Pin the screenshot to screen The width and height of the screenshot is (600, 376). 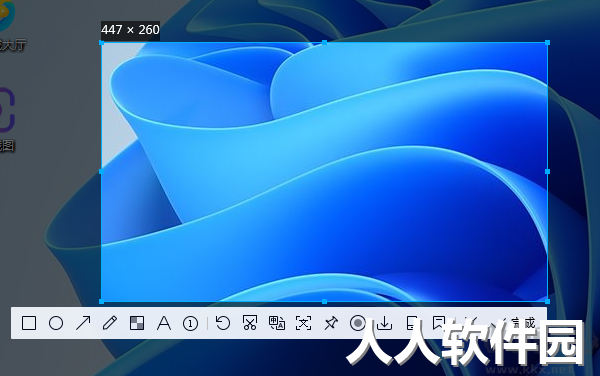[x=331, y=323]
